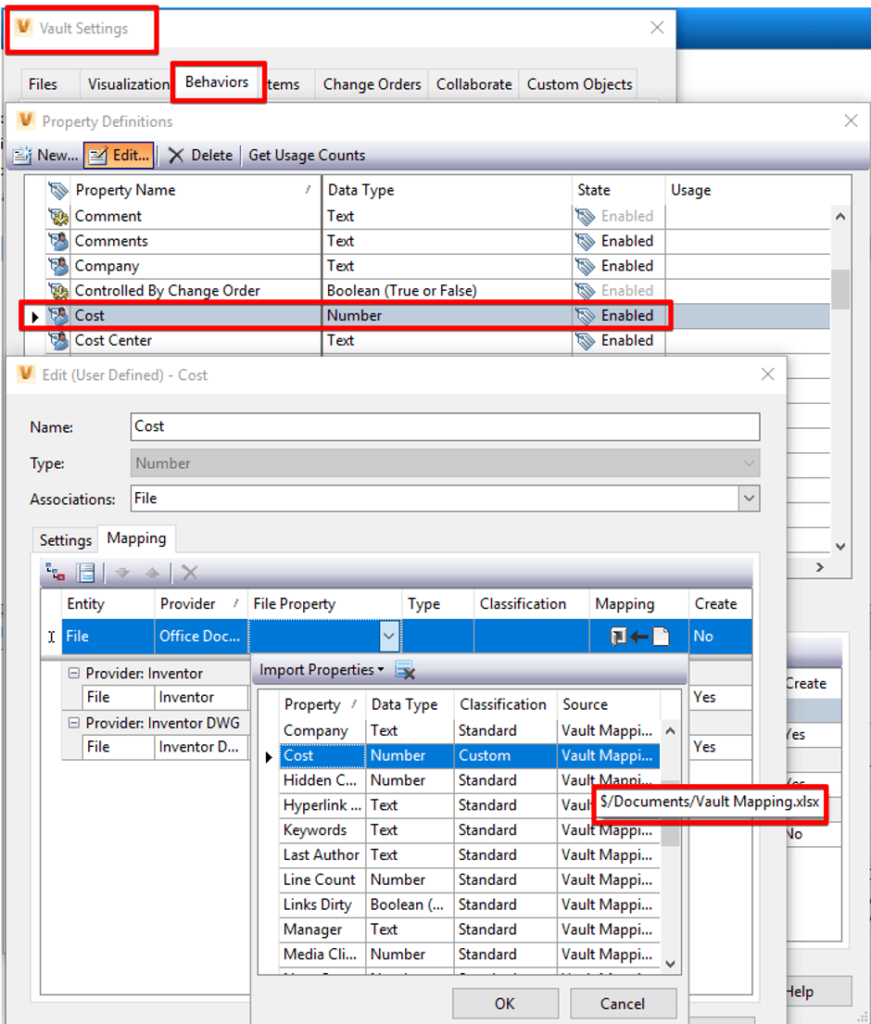Sort by Property Name column header
The image size is (871, 1024).
(x=195, y=190)
